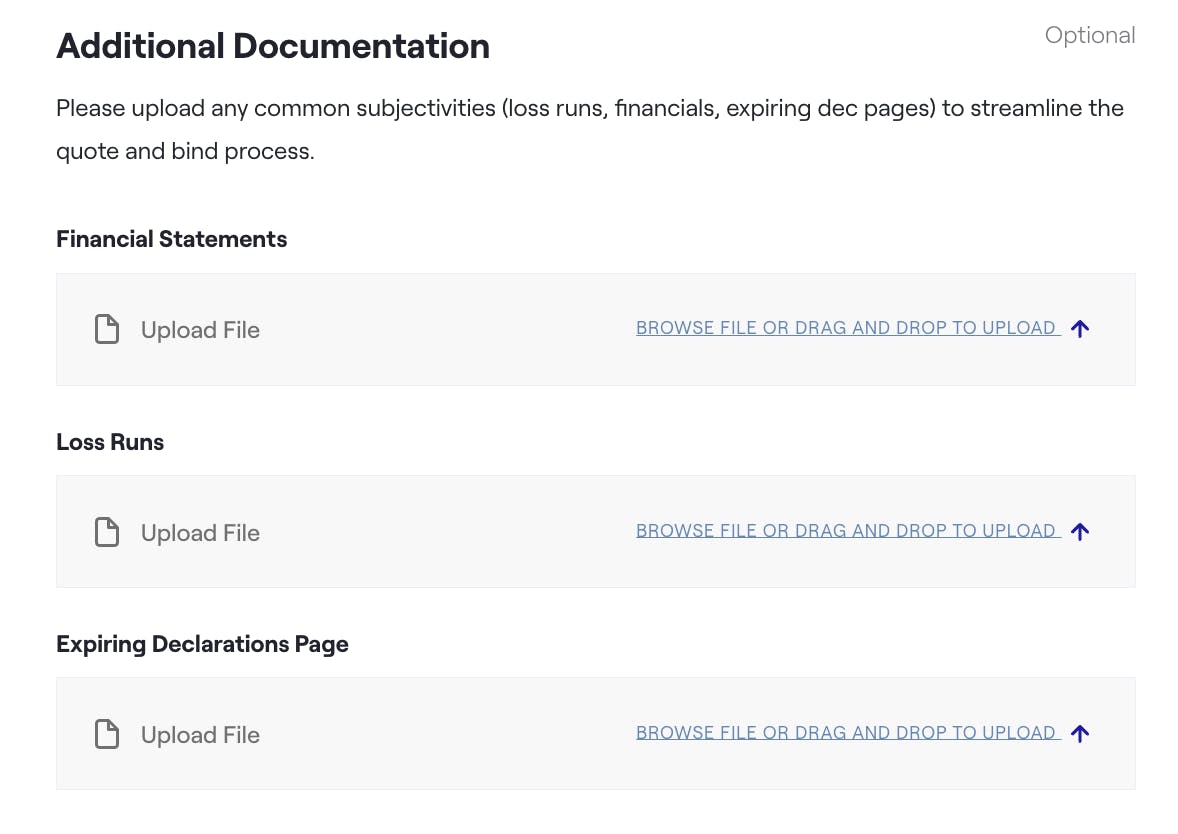Screen dimensions: 1178x834
Task: Click the "Financial Statements" field label
Action: coord(171,239)
